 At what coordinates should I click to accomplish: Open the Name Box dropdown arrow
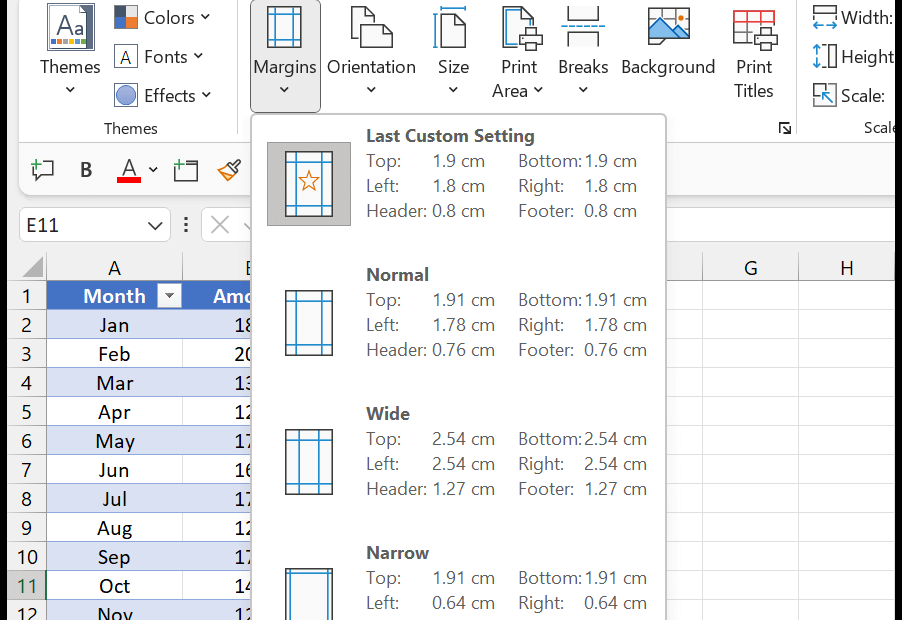[155, 225]
